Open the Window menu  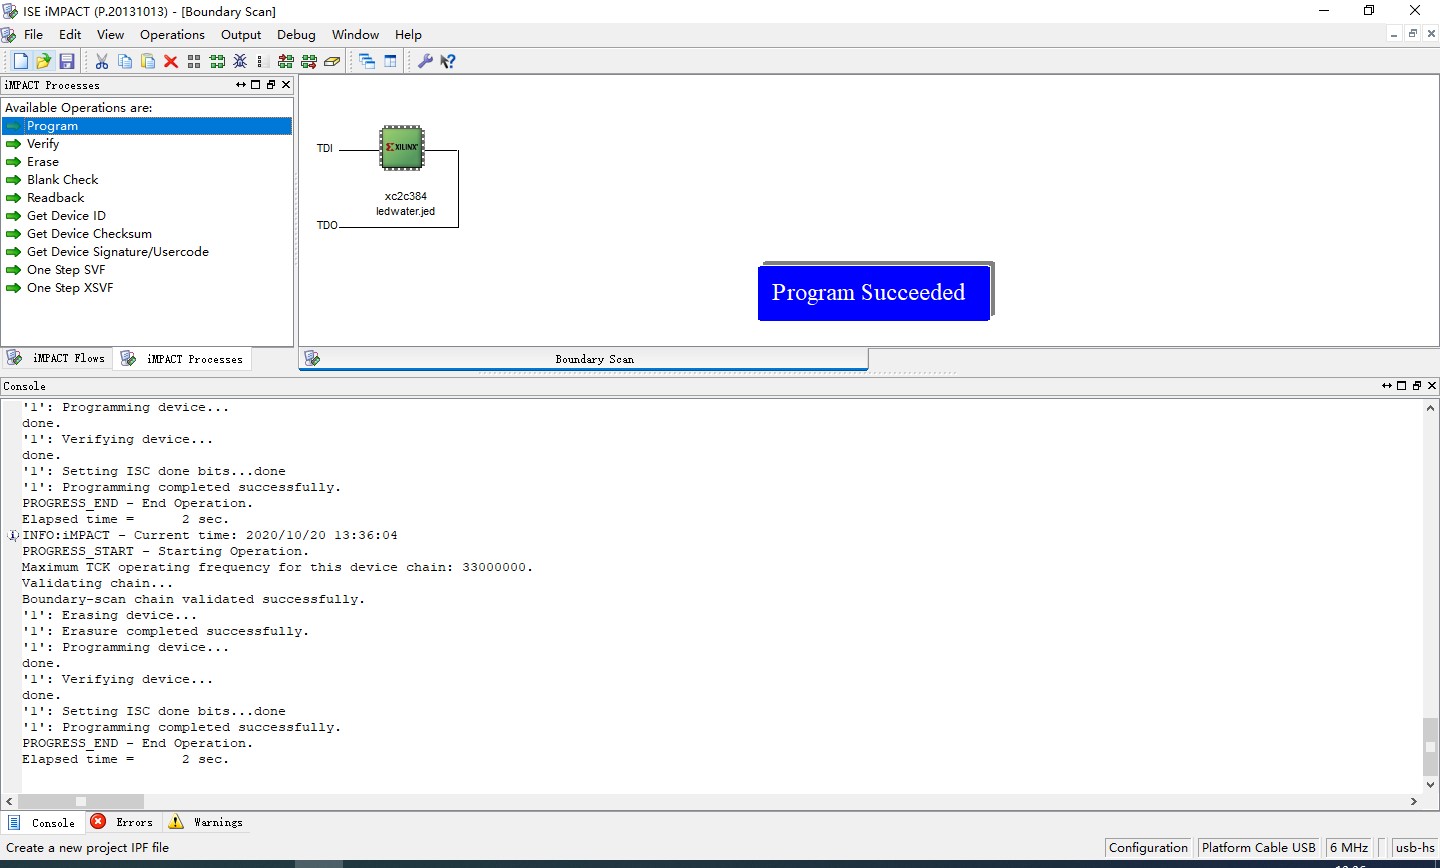click(355, 34)
